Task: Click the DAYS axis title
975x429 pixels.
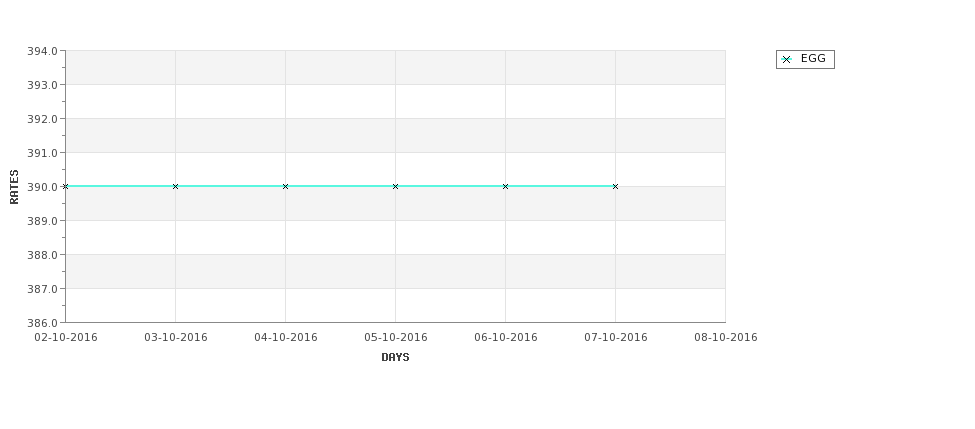Action: [395, 358]
